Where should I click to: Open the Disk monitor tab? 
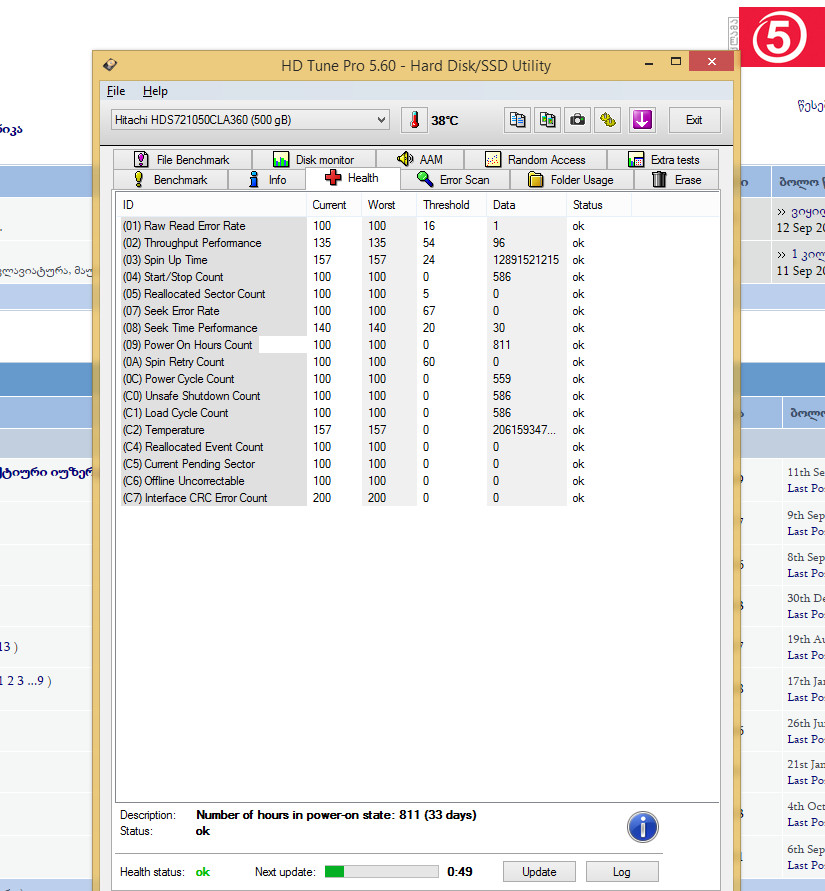313,160
